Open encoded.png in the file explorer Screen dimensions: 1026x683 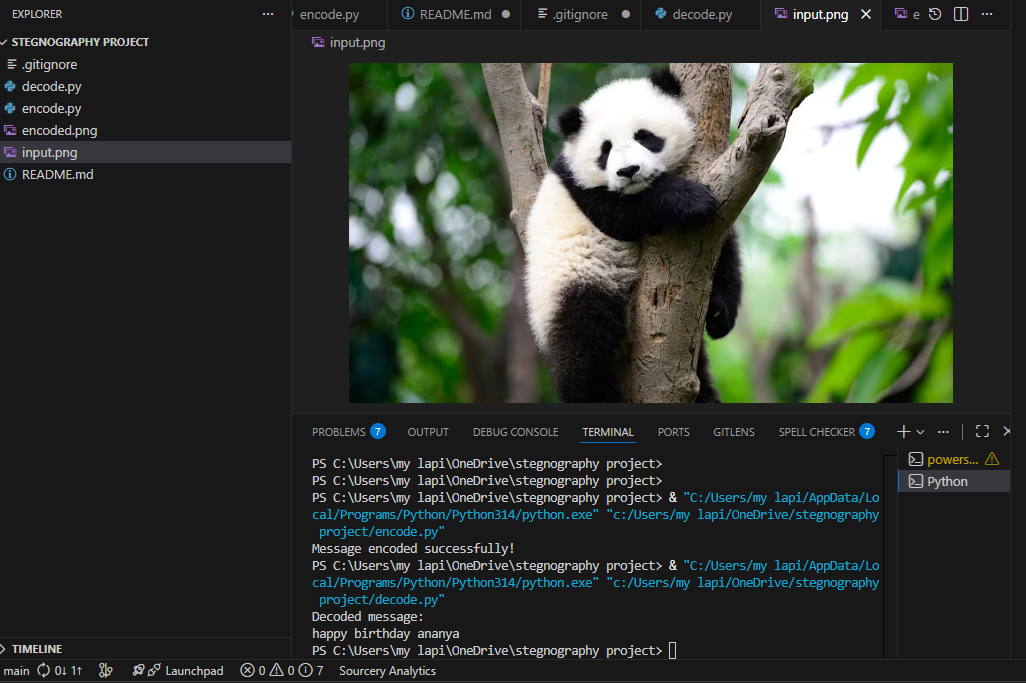(59, 131)
